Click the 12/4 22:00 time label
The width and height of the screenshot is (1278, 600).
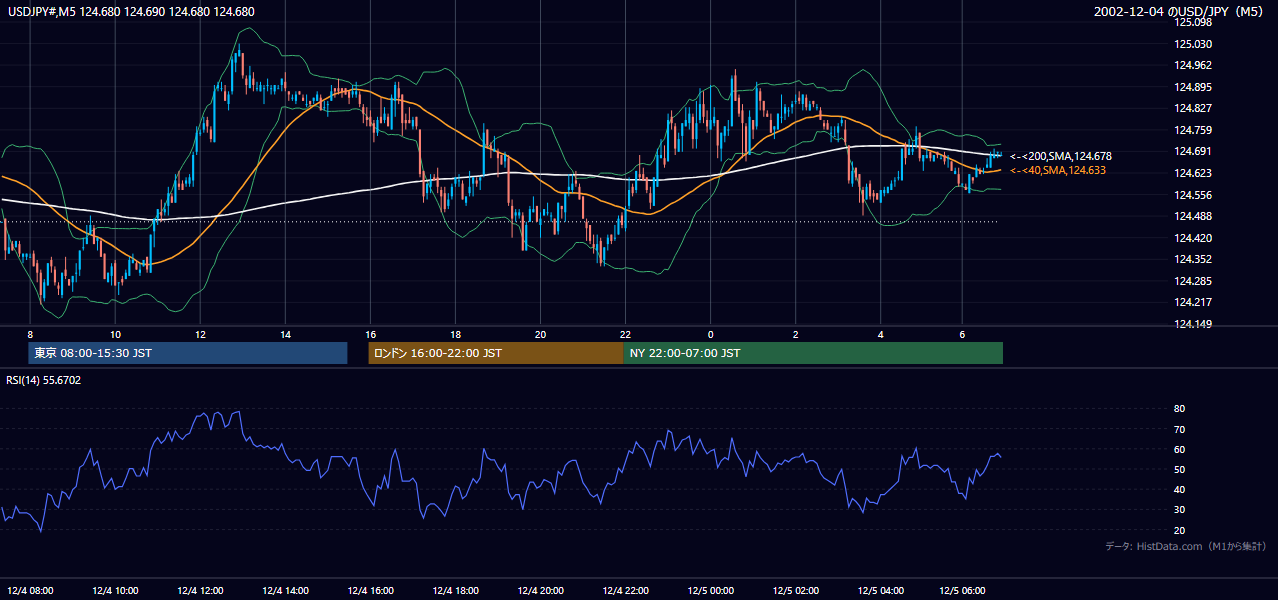click(625, 590)
